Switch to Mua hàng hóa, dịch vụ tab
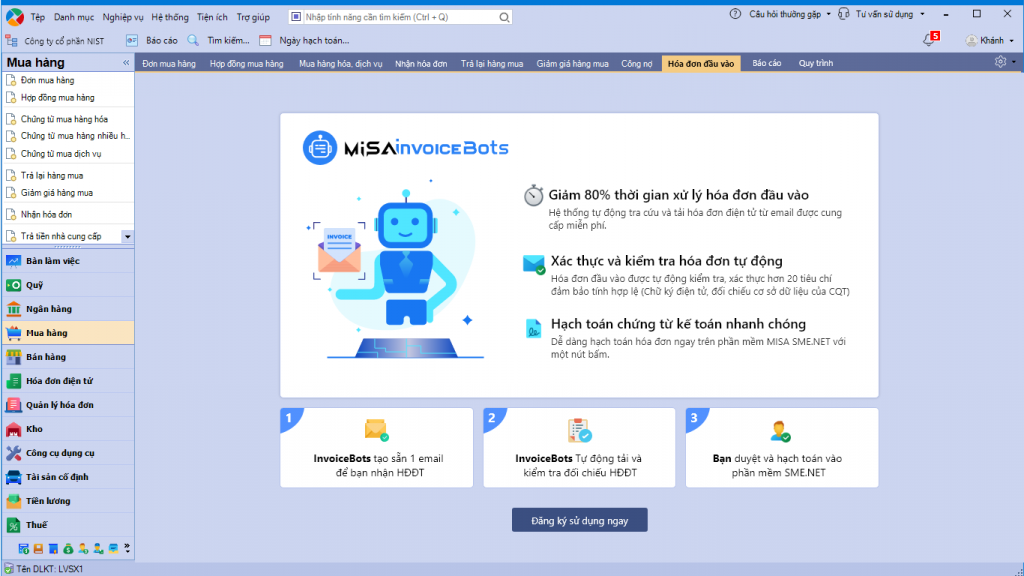The height and width of the screenshot is (576, 1024). [340, 63]
